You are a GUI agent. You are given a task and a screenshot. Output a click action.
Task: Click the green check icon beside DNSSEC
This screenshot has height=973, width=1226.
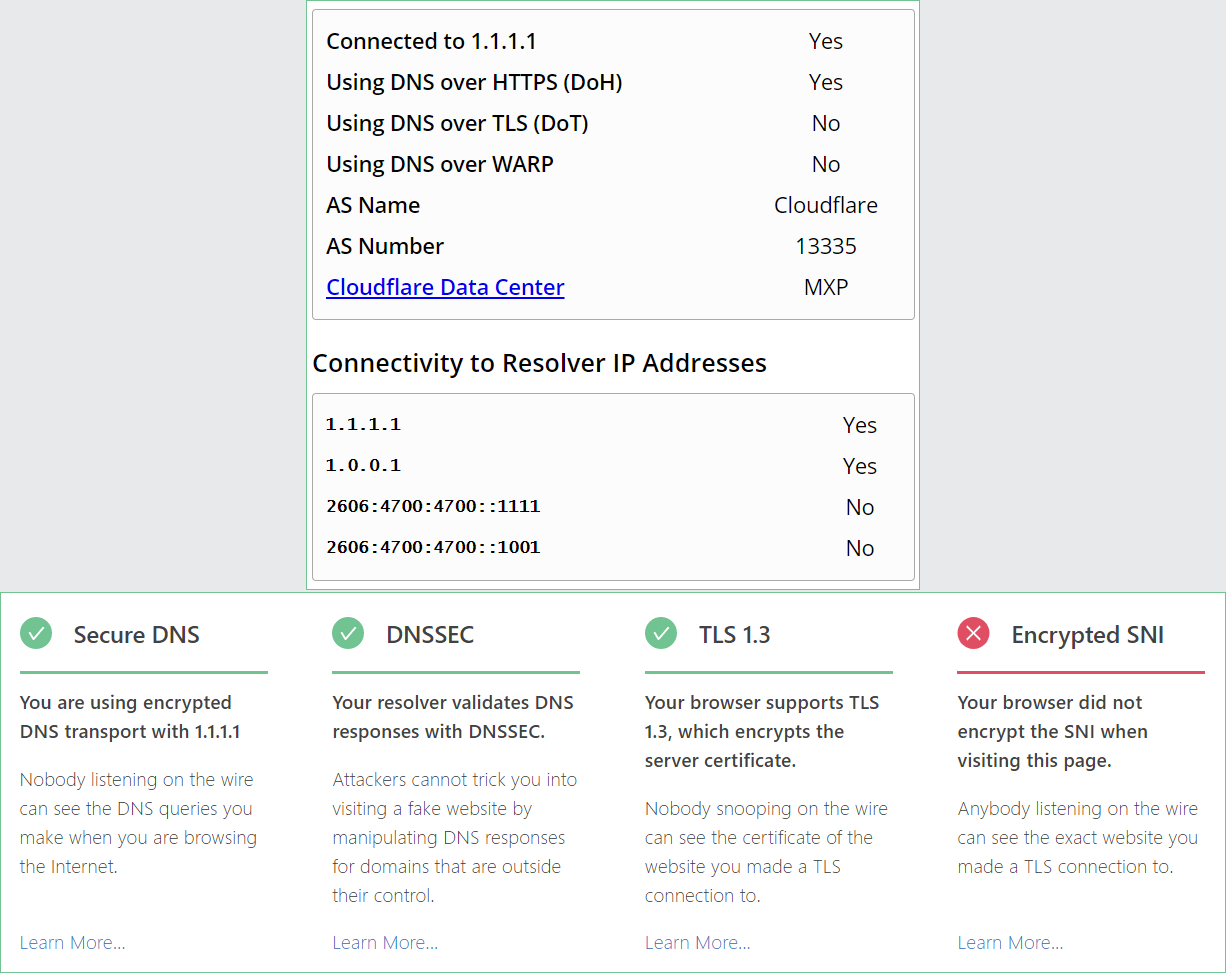pyautogui.click(x=348, y=633)
